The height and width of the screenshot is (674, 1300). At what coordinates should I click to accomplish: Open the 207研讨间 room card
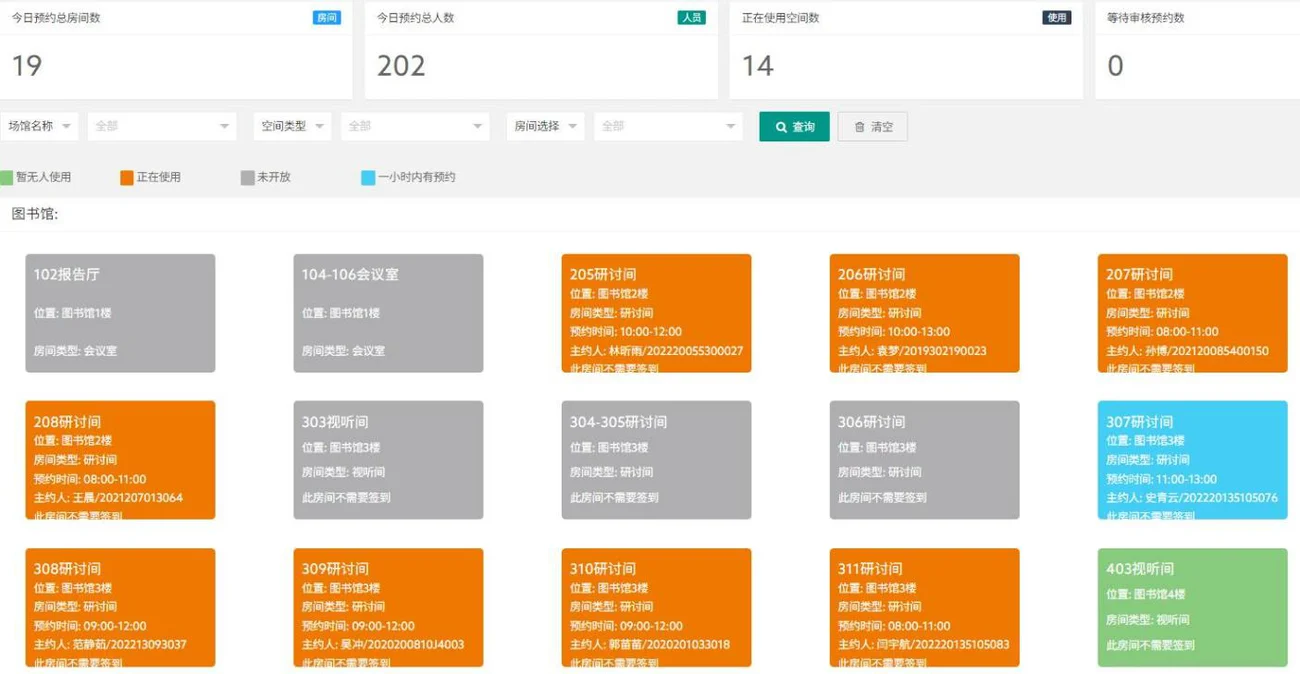click(x=1192, y=313)
